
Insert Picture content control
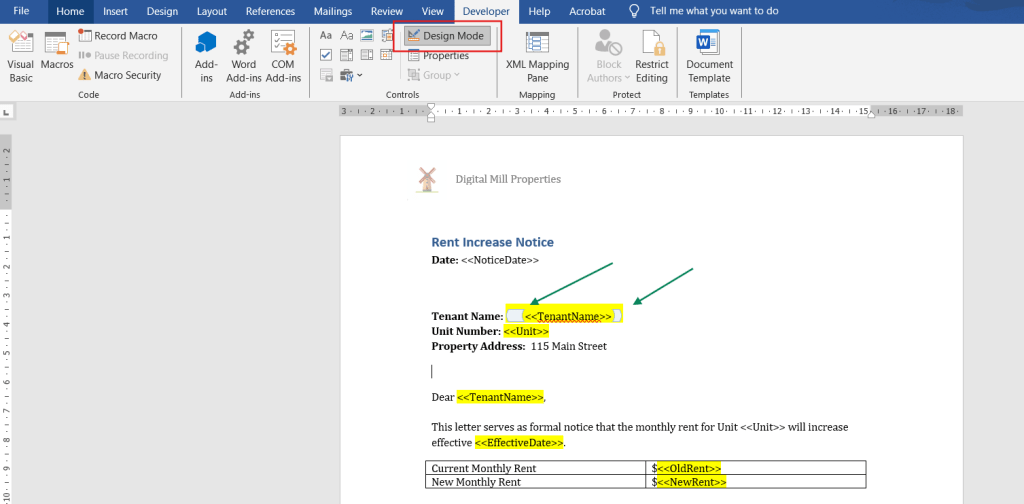pyautogui.click(x=367, y=35)
